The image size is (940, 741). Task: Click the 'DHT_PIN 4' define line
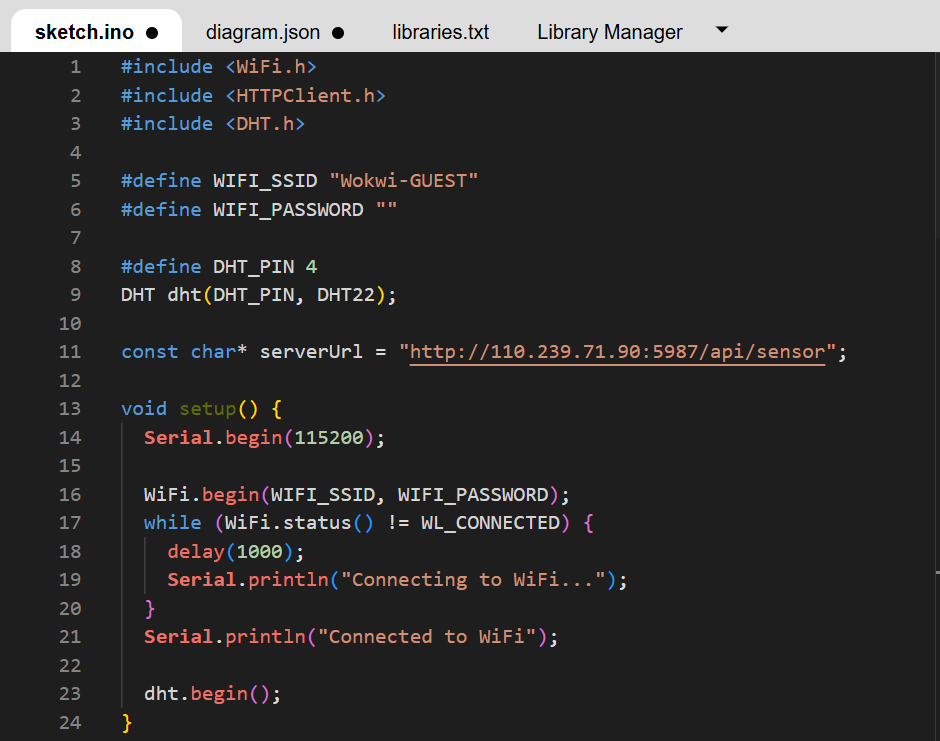click(219, 266)
